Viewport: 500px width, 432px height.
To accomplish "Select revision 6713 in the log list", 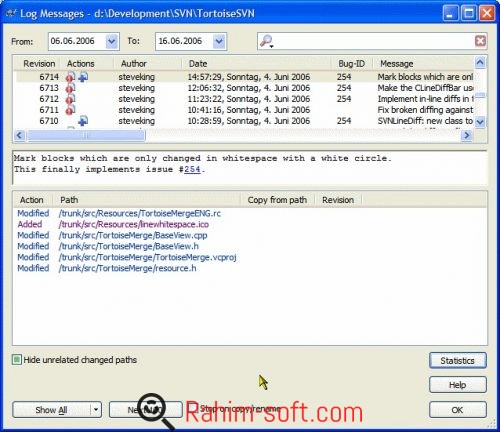I will (245, 88).
